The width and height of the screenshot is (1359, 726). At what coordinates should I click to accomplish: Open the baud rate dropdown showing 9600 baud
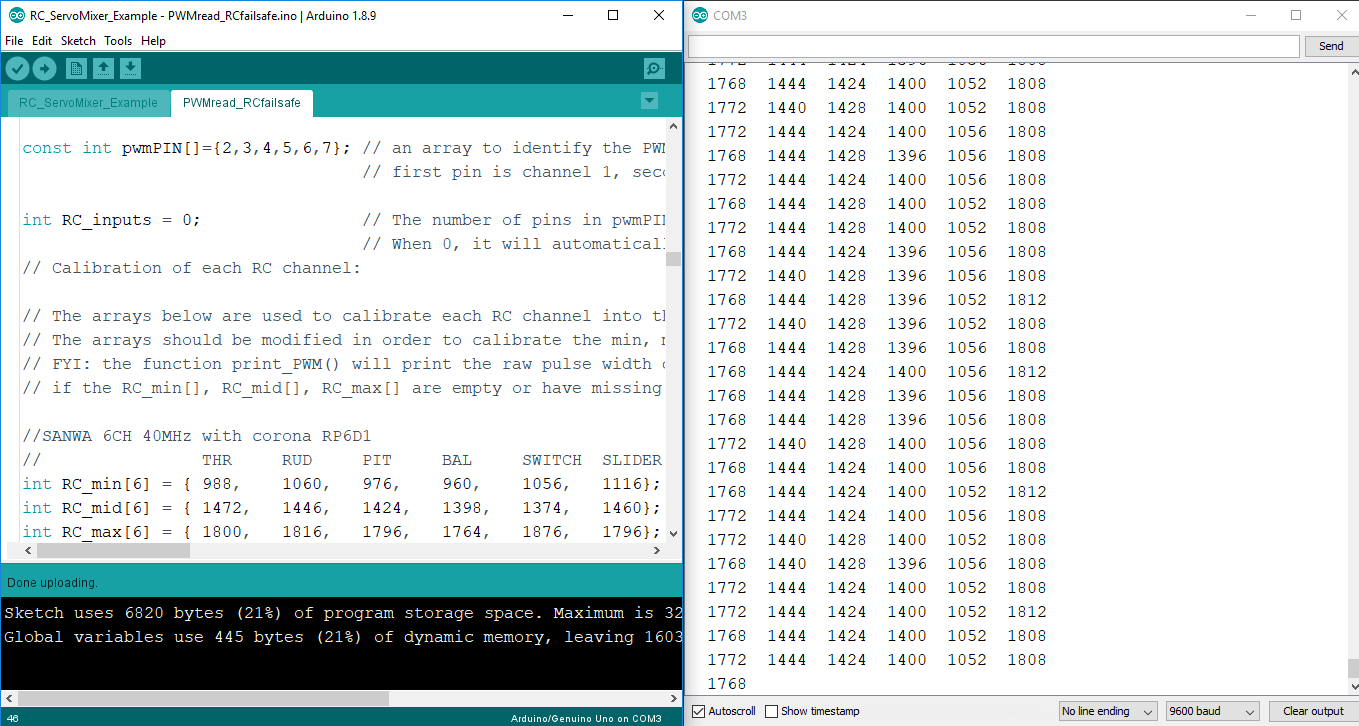pyautogui.click(x=1211, y=711)
